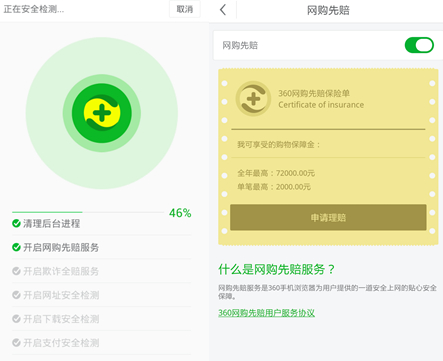443x361 pixels.
Task: Tap the 申请理赔 claim button
Action: point(328,217)
